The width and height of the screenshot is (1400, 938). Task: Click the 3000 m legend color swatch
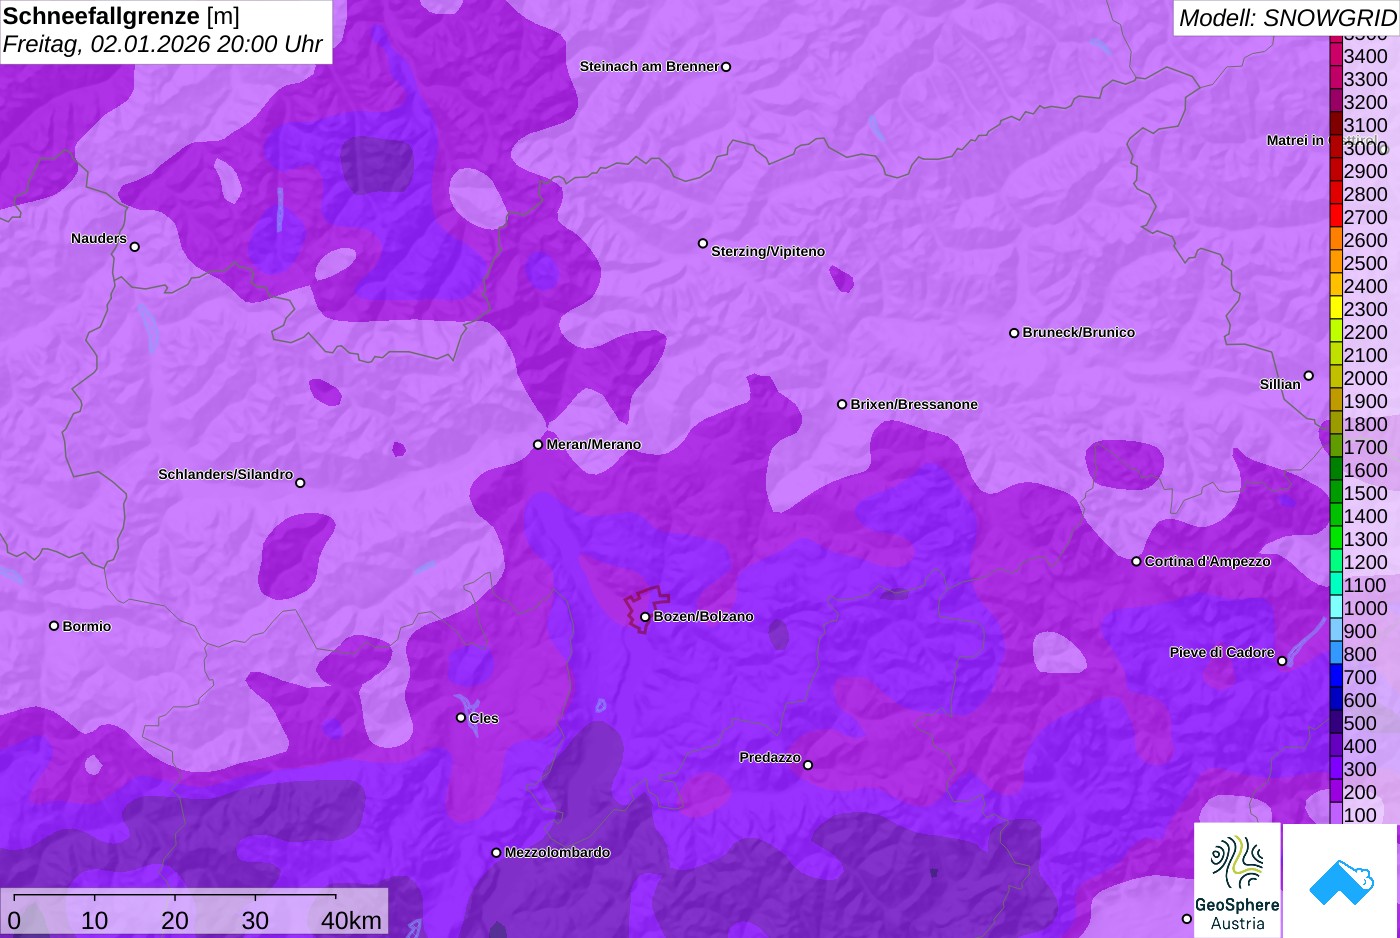click(x=1335, y=148)
